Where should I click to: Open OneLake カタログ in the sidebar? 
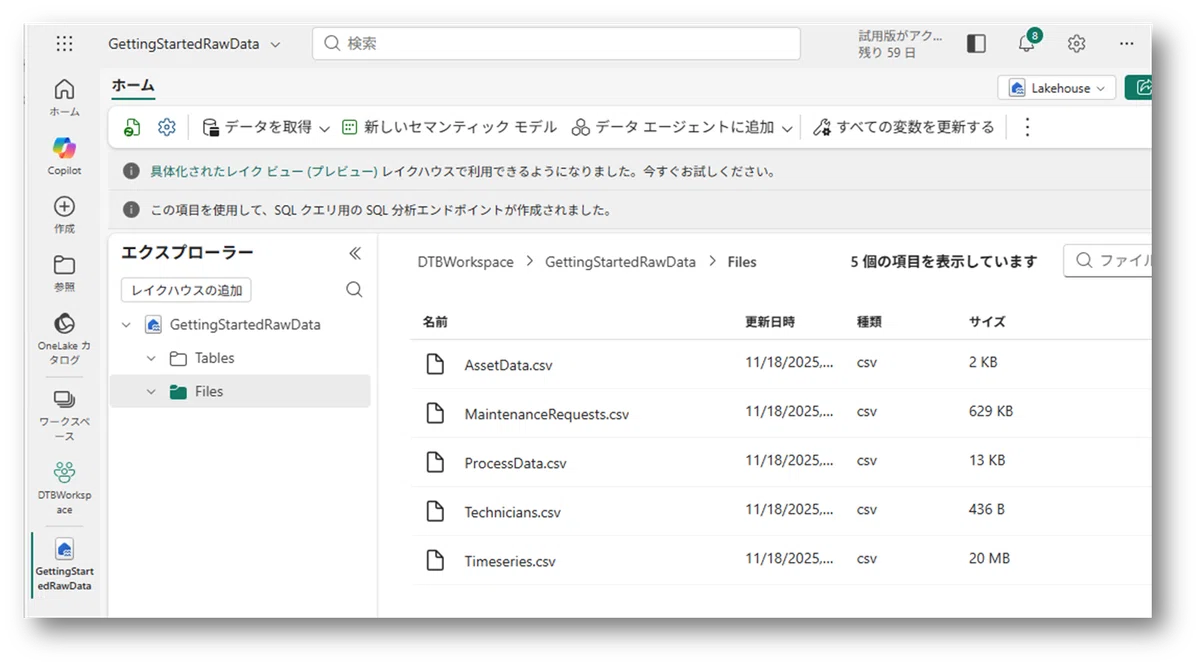coord(64,338)
